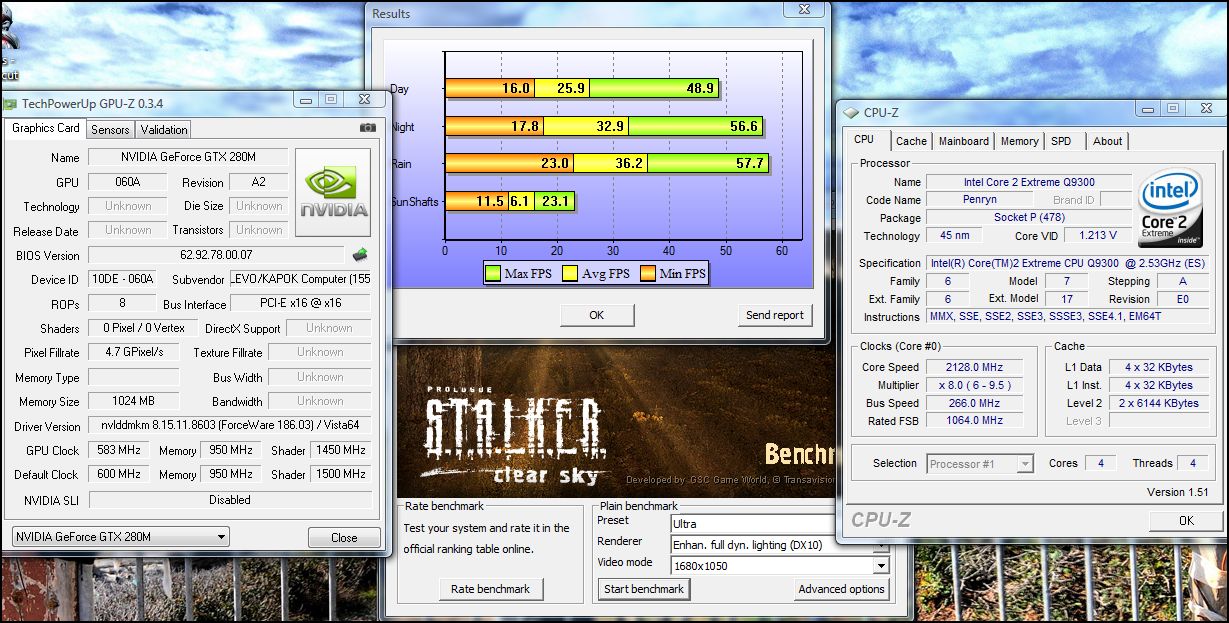
Task: Click the Rain Max FPS bar 57.7
Action: (708, 162)
